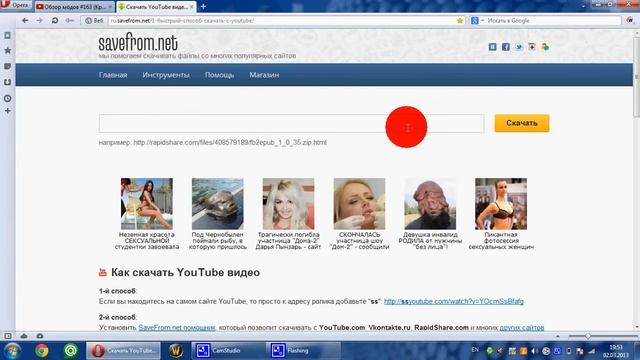Open bookmarks panel star in sidebar

coord(7,51)
